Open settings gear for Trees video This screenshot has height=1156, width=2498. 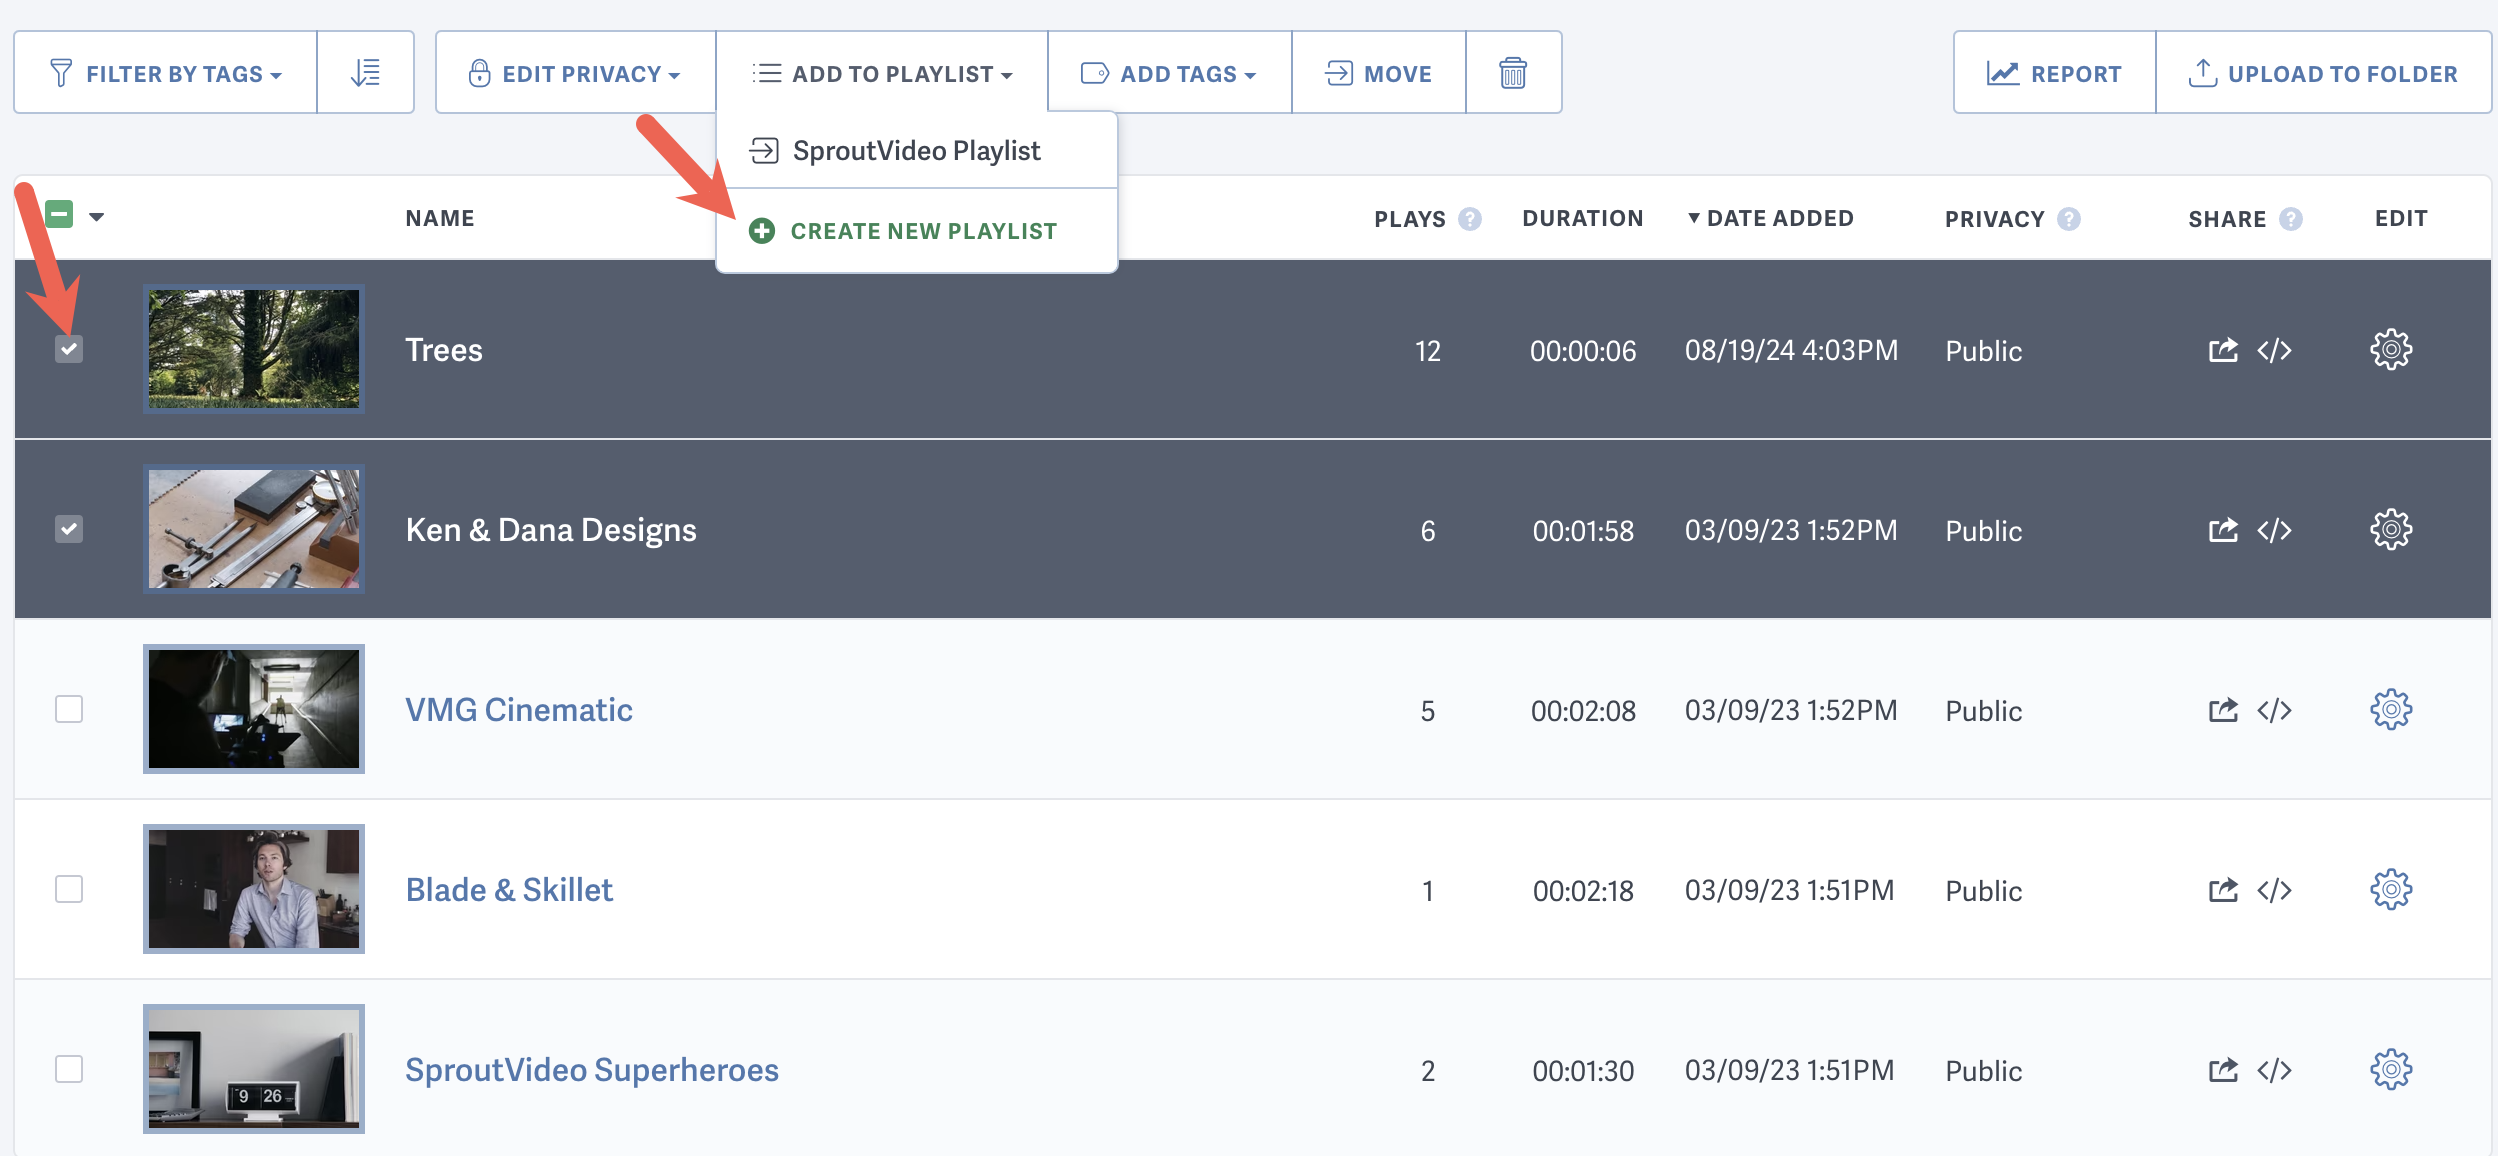(2390, 350)
